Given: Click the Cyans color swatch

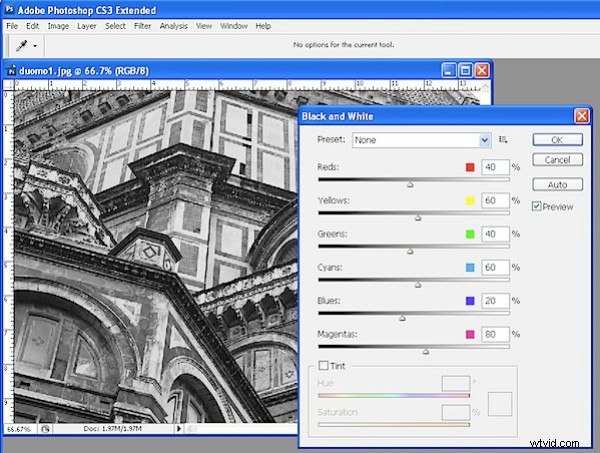Looking at the screenshot, I should [468, 268].
